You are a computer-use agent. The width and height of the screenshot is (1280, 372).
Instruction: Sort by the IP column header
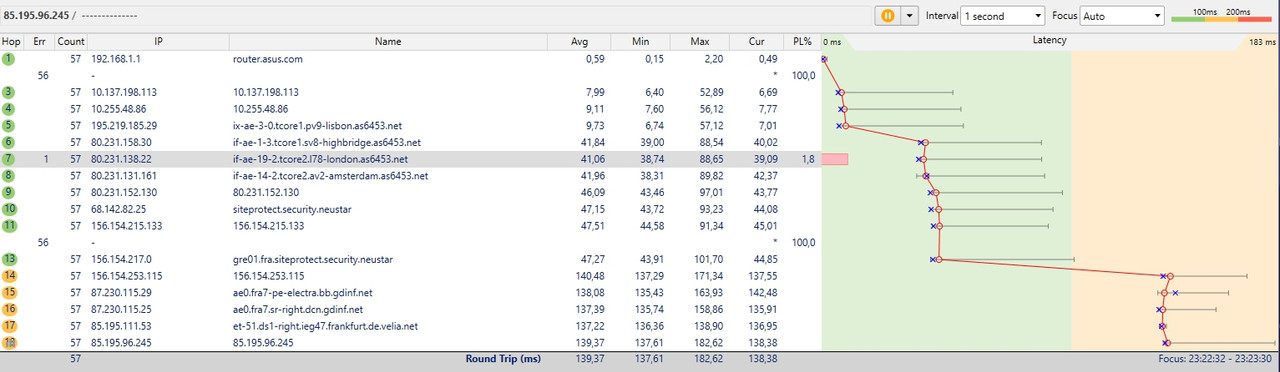158,41
